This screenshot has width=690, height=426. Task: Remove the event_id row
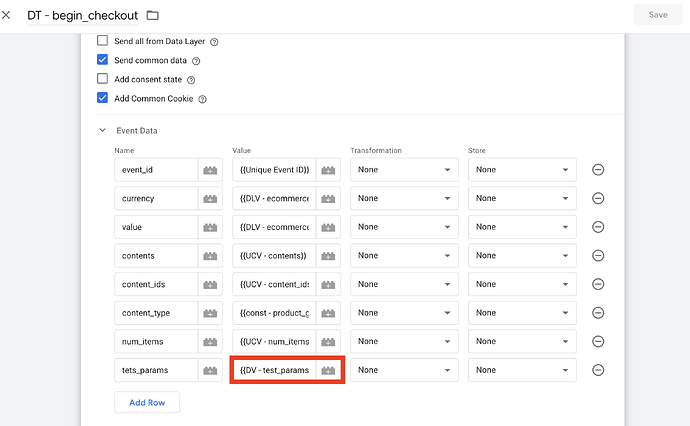pos(598,170)
